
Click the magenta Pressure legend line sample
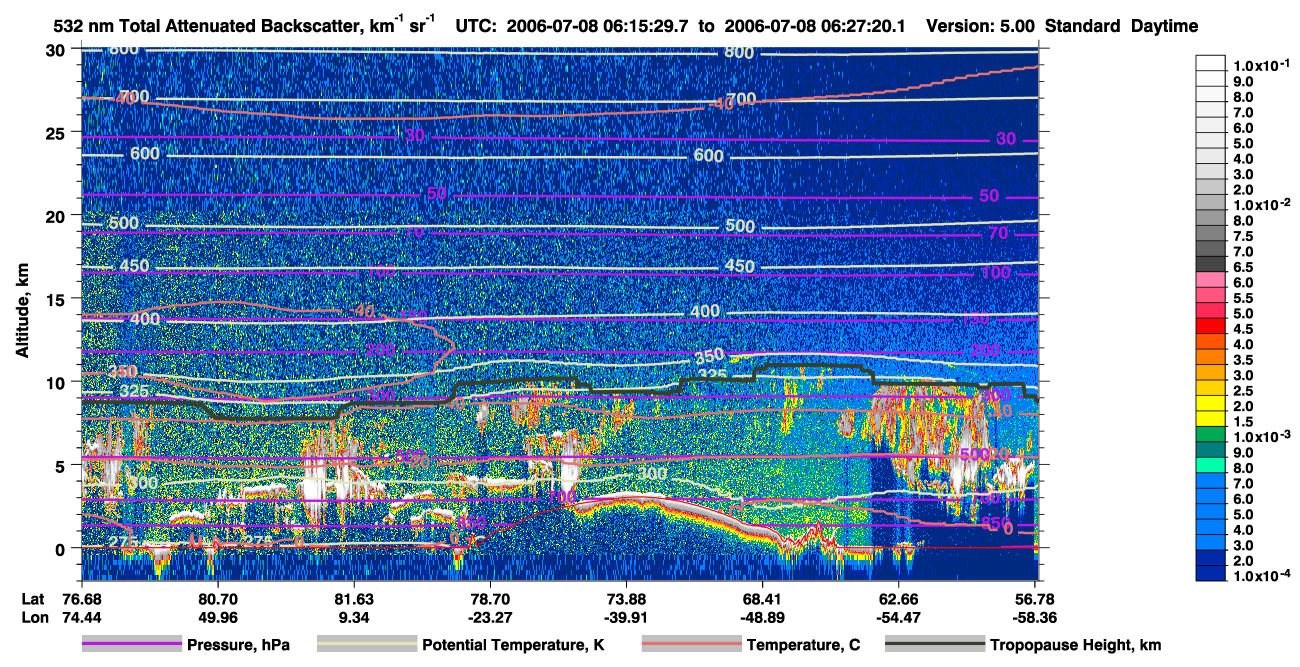(131, 645)
